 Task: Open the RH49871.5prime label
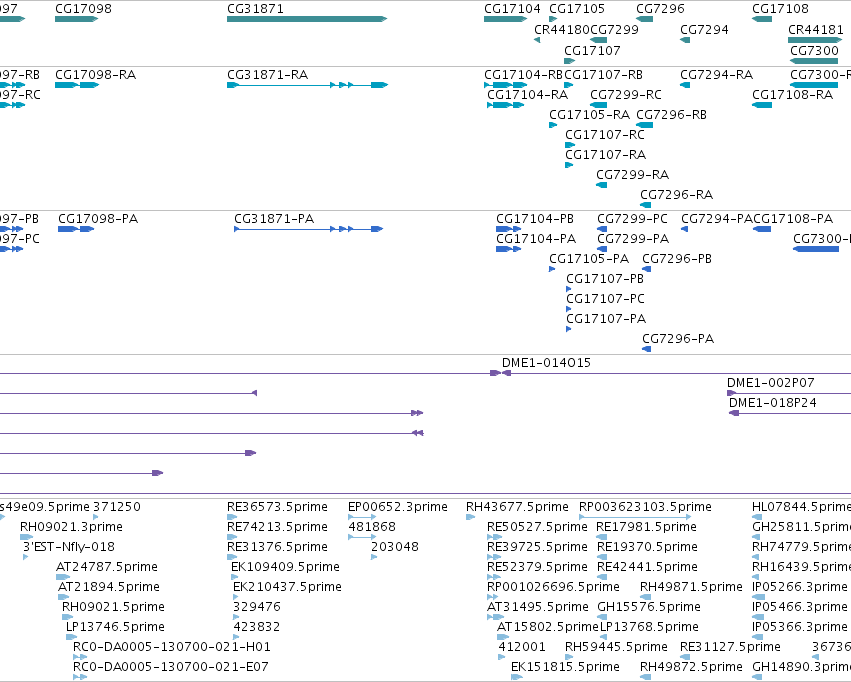coord(691,587)
